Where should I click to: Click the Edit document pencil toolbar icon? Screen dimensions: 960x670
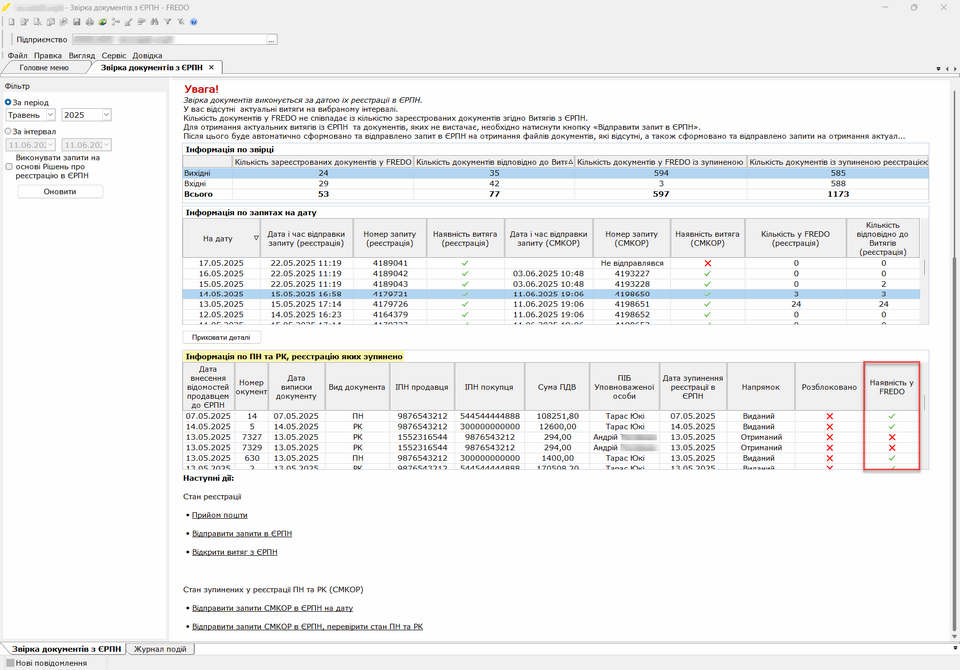point(24,21)
